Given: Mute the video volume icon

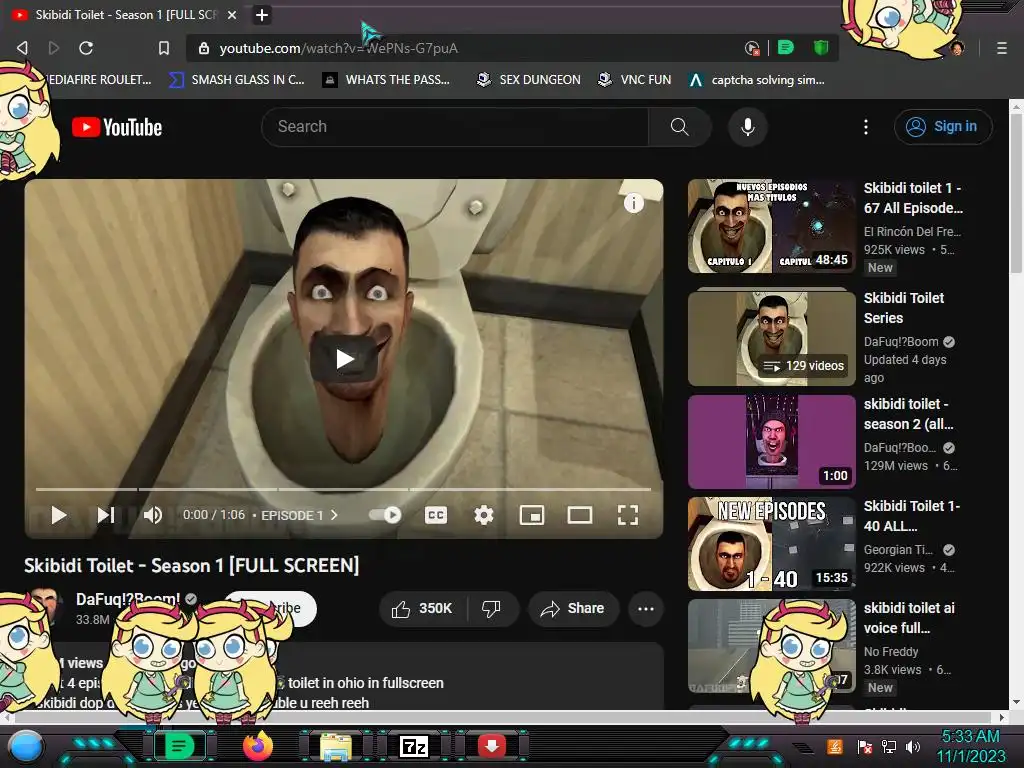Looking at the screenshot, I should 153,515.
